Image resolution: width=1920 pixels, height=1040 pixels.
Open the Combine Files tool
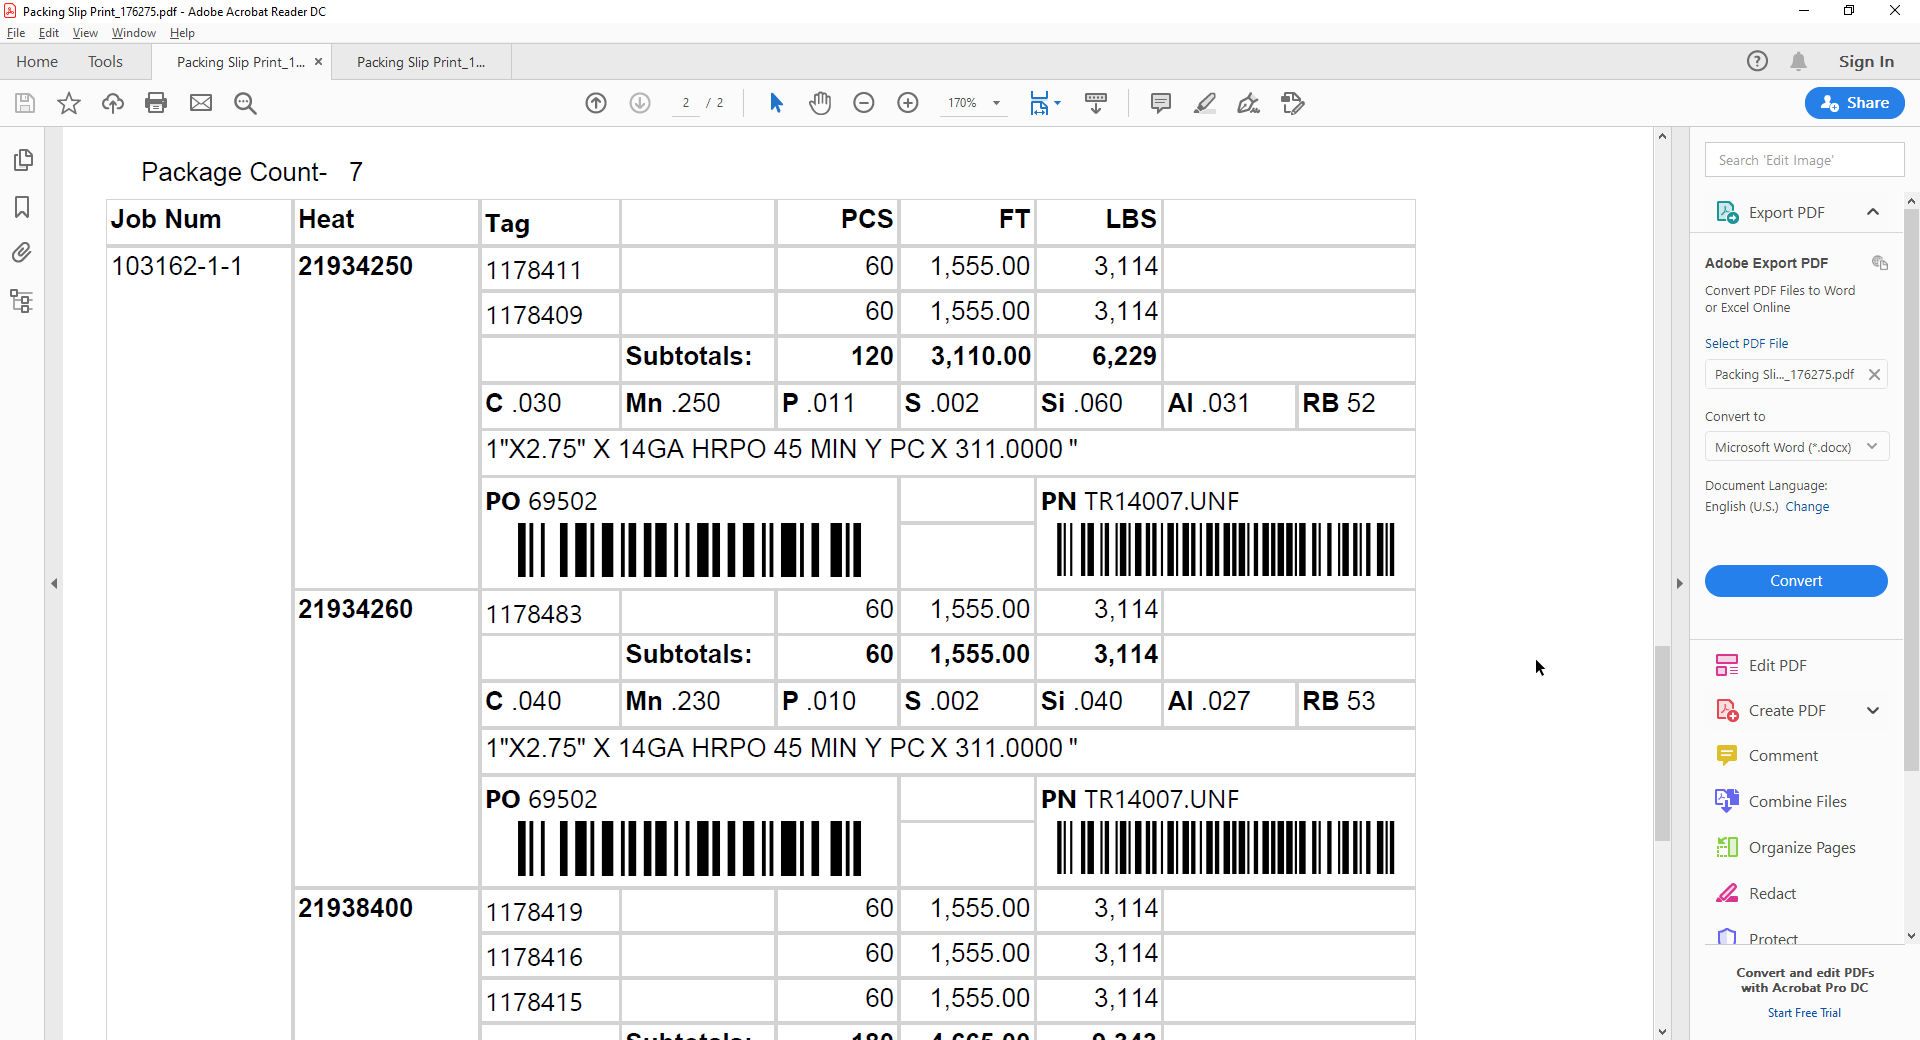coord(1797,801)
